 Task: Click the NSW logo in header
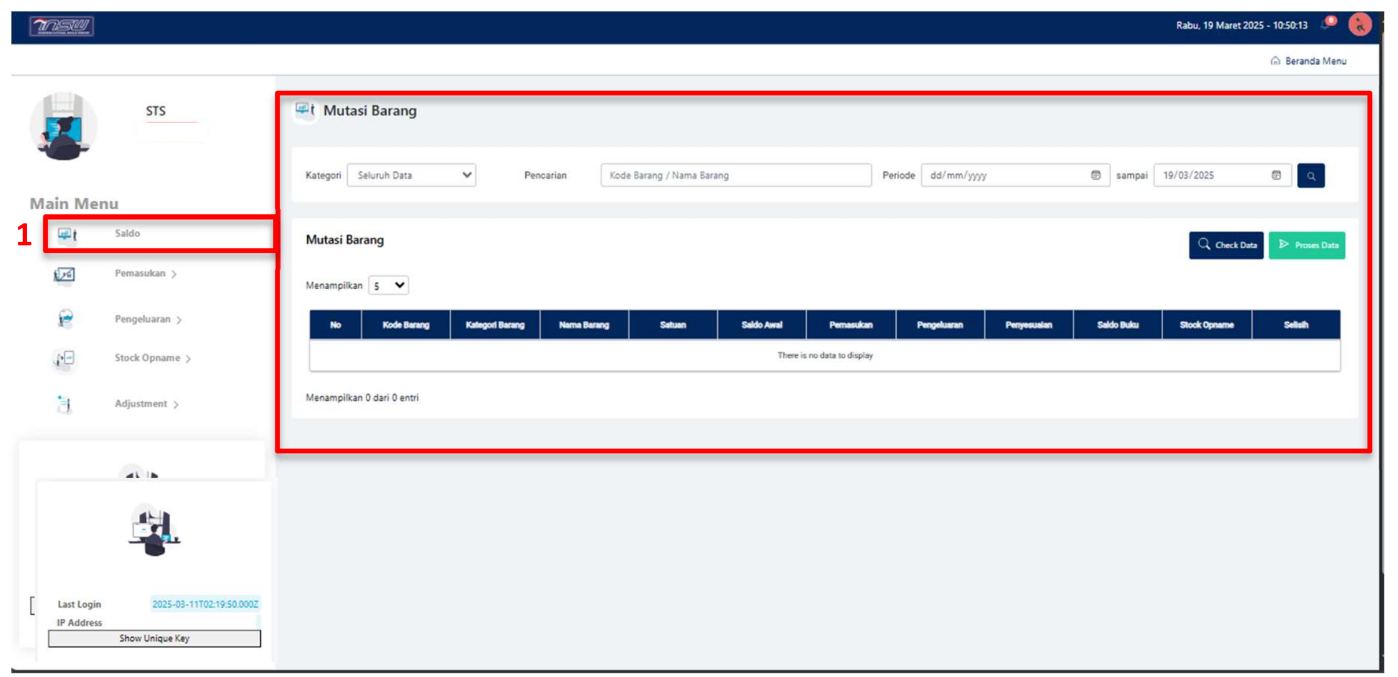[62, 27]
